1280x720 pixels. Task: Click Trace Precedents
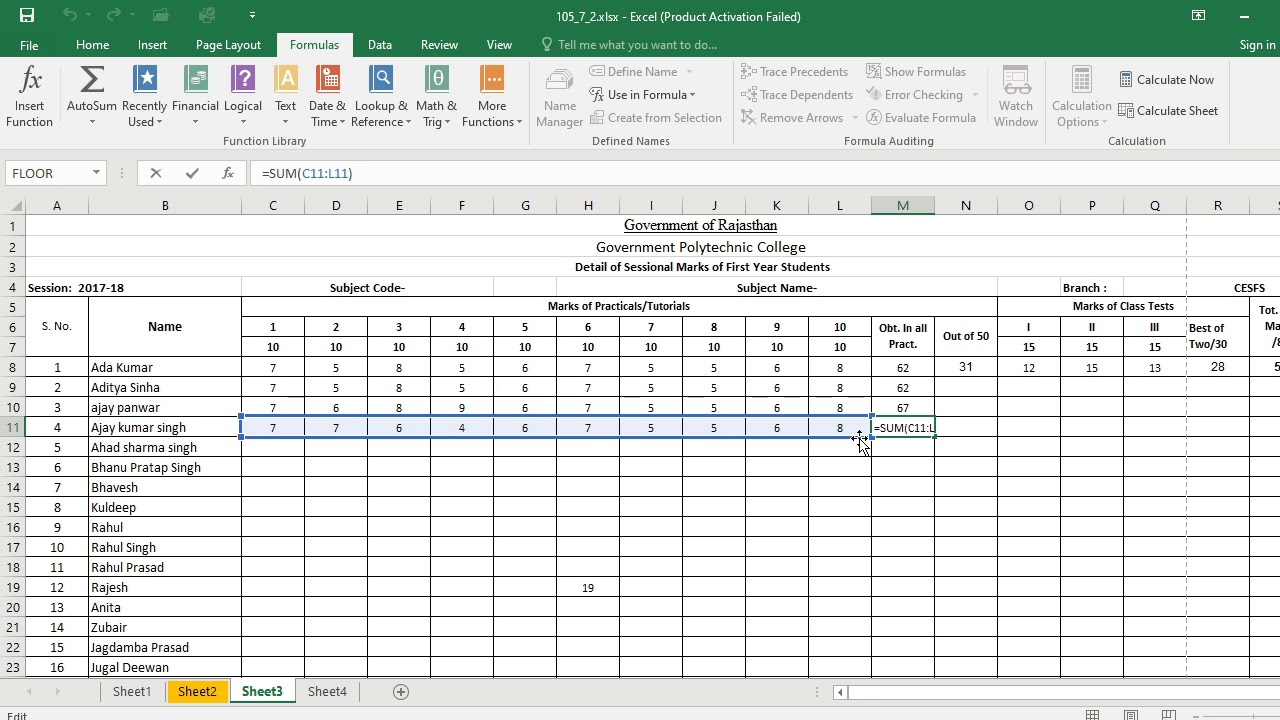pyautogui.click(x=794, y=72)
